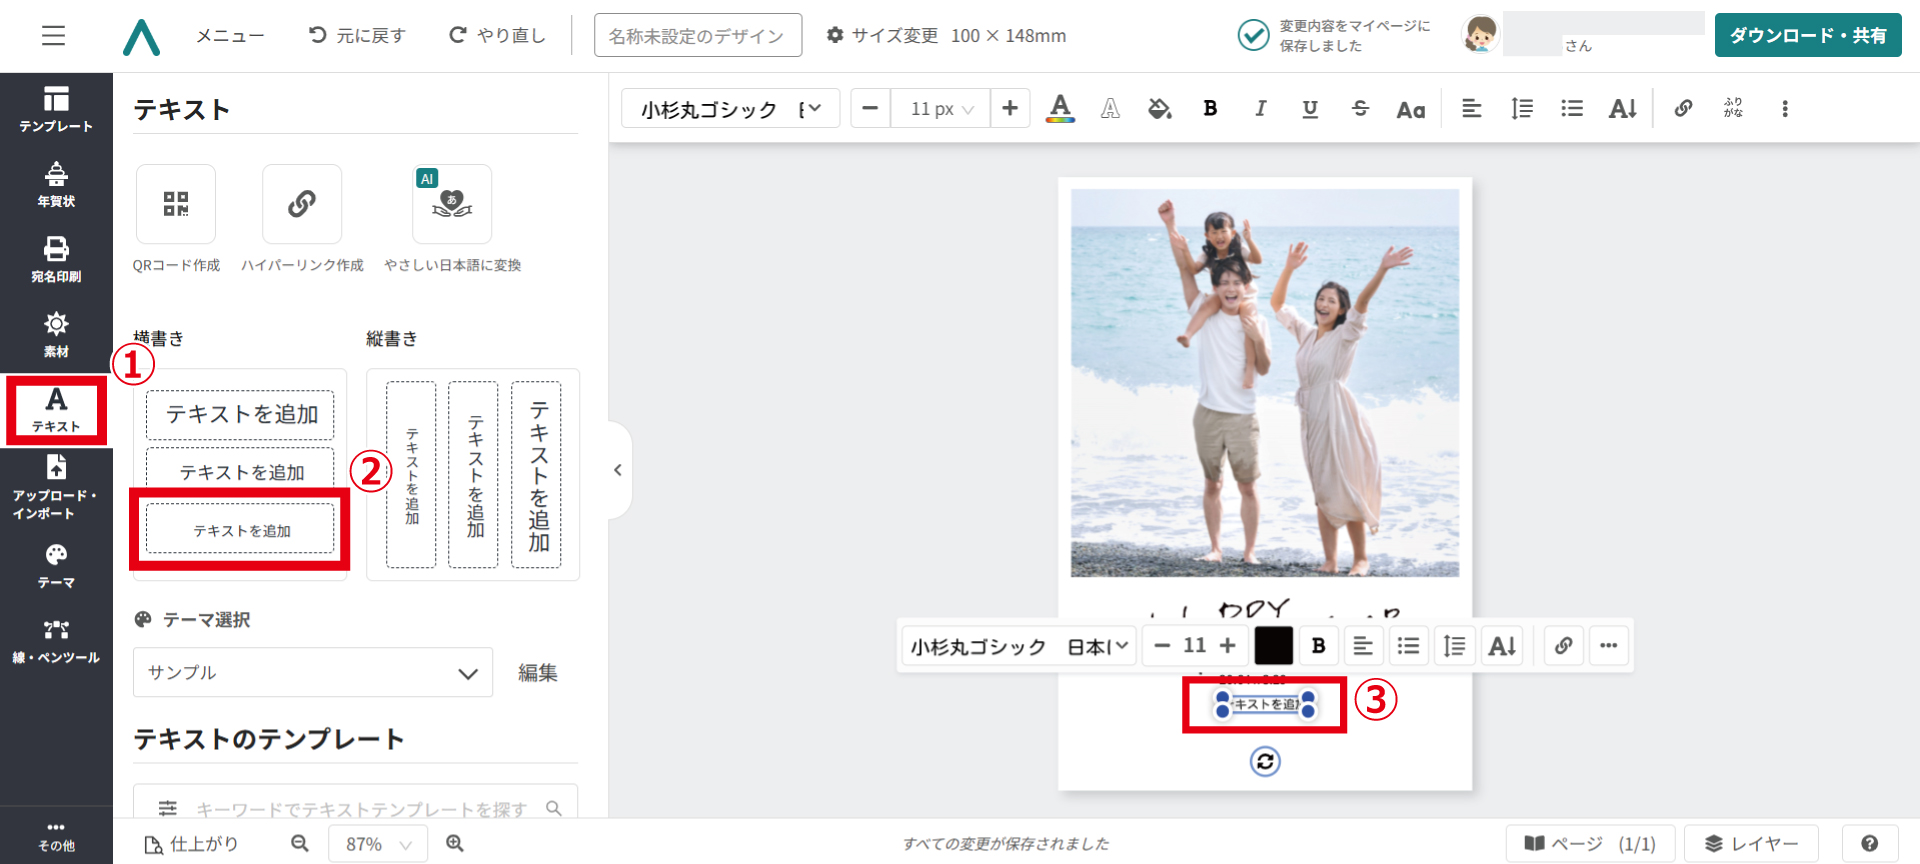This screenshot has height=864, width=1920.
Task: Expand the サンプル theme dropdown
Action: pyautogui.click(x=313, y=673)
